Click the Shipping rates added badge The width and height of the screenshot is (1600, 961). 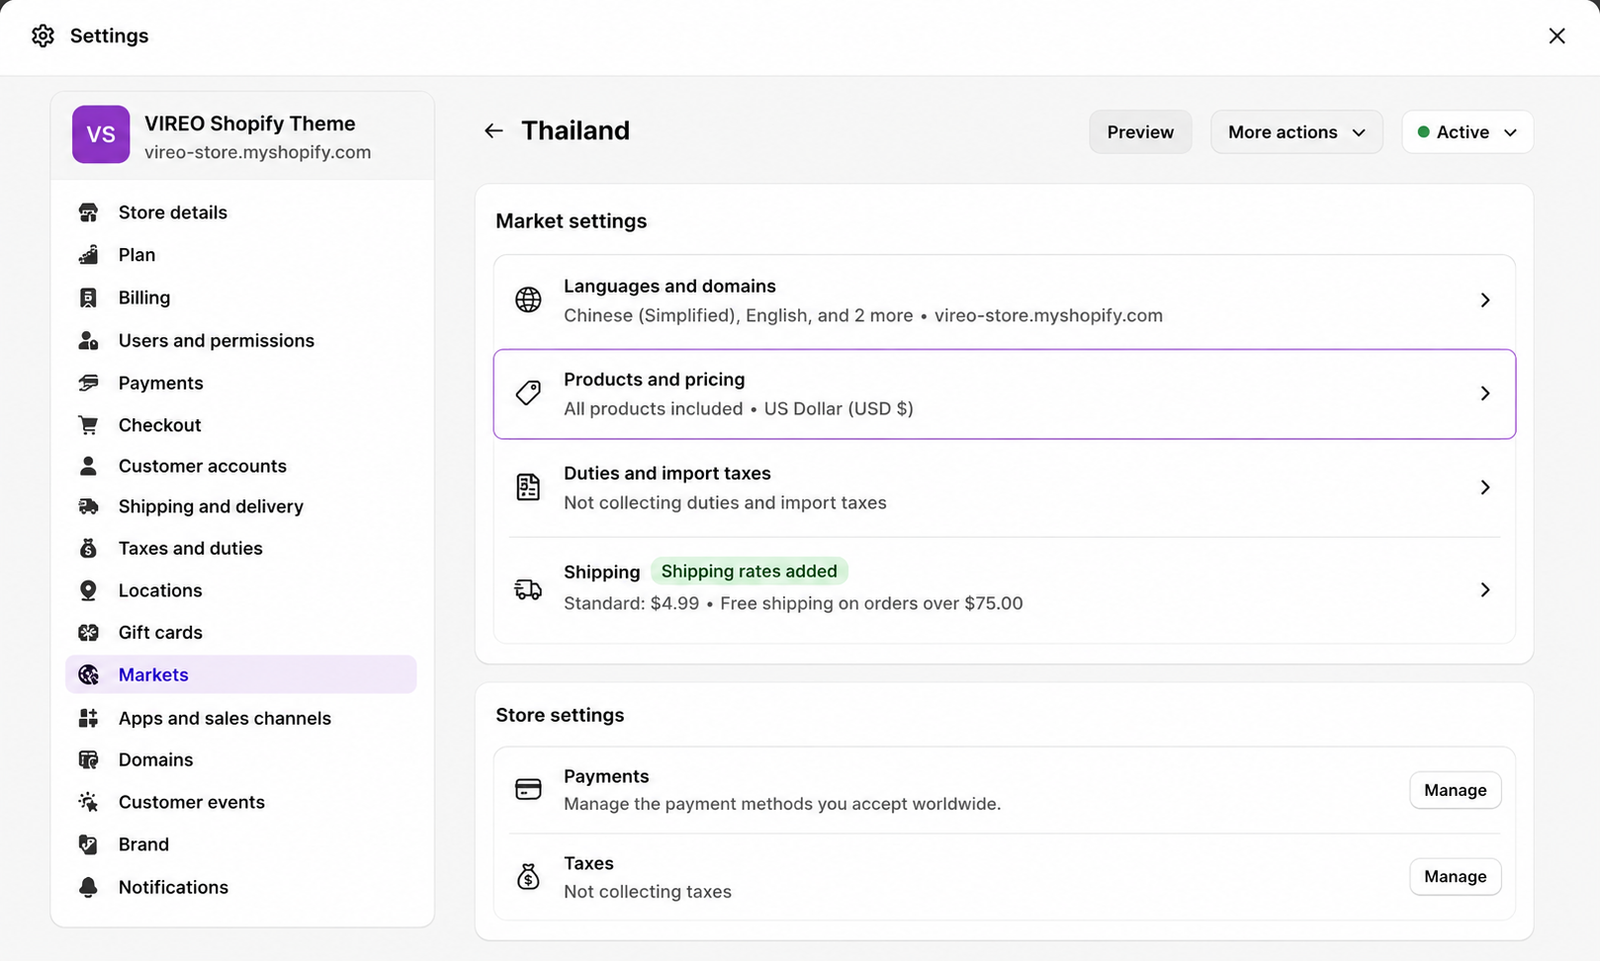[749, 571]
